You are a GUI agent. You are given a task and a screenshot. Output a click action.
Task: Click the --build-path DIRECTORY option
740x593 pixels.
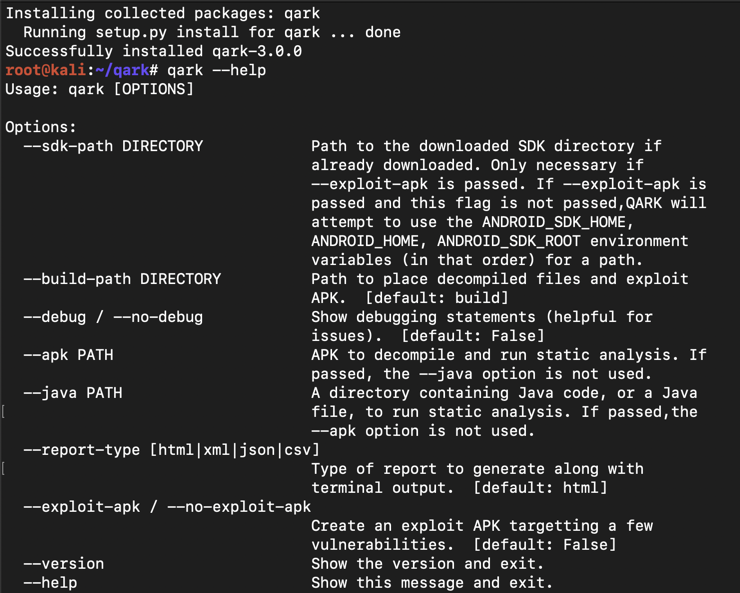122,279
